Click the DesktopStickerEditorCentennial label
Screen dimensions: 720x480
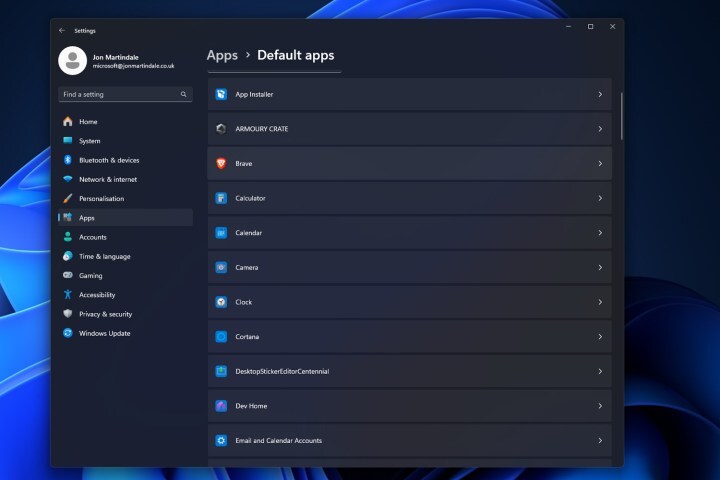tap(282, 371)
